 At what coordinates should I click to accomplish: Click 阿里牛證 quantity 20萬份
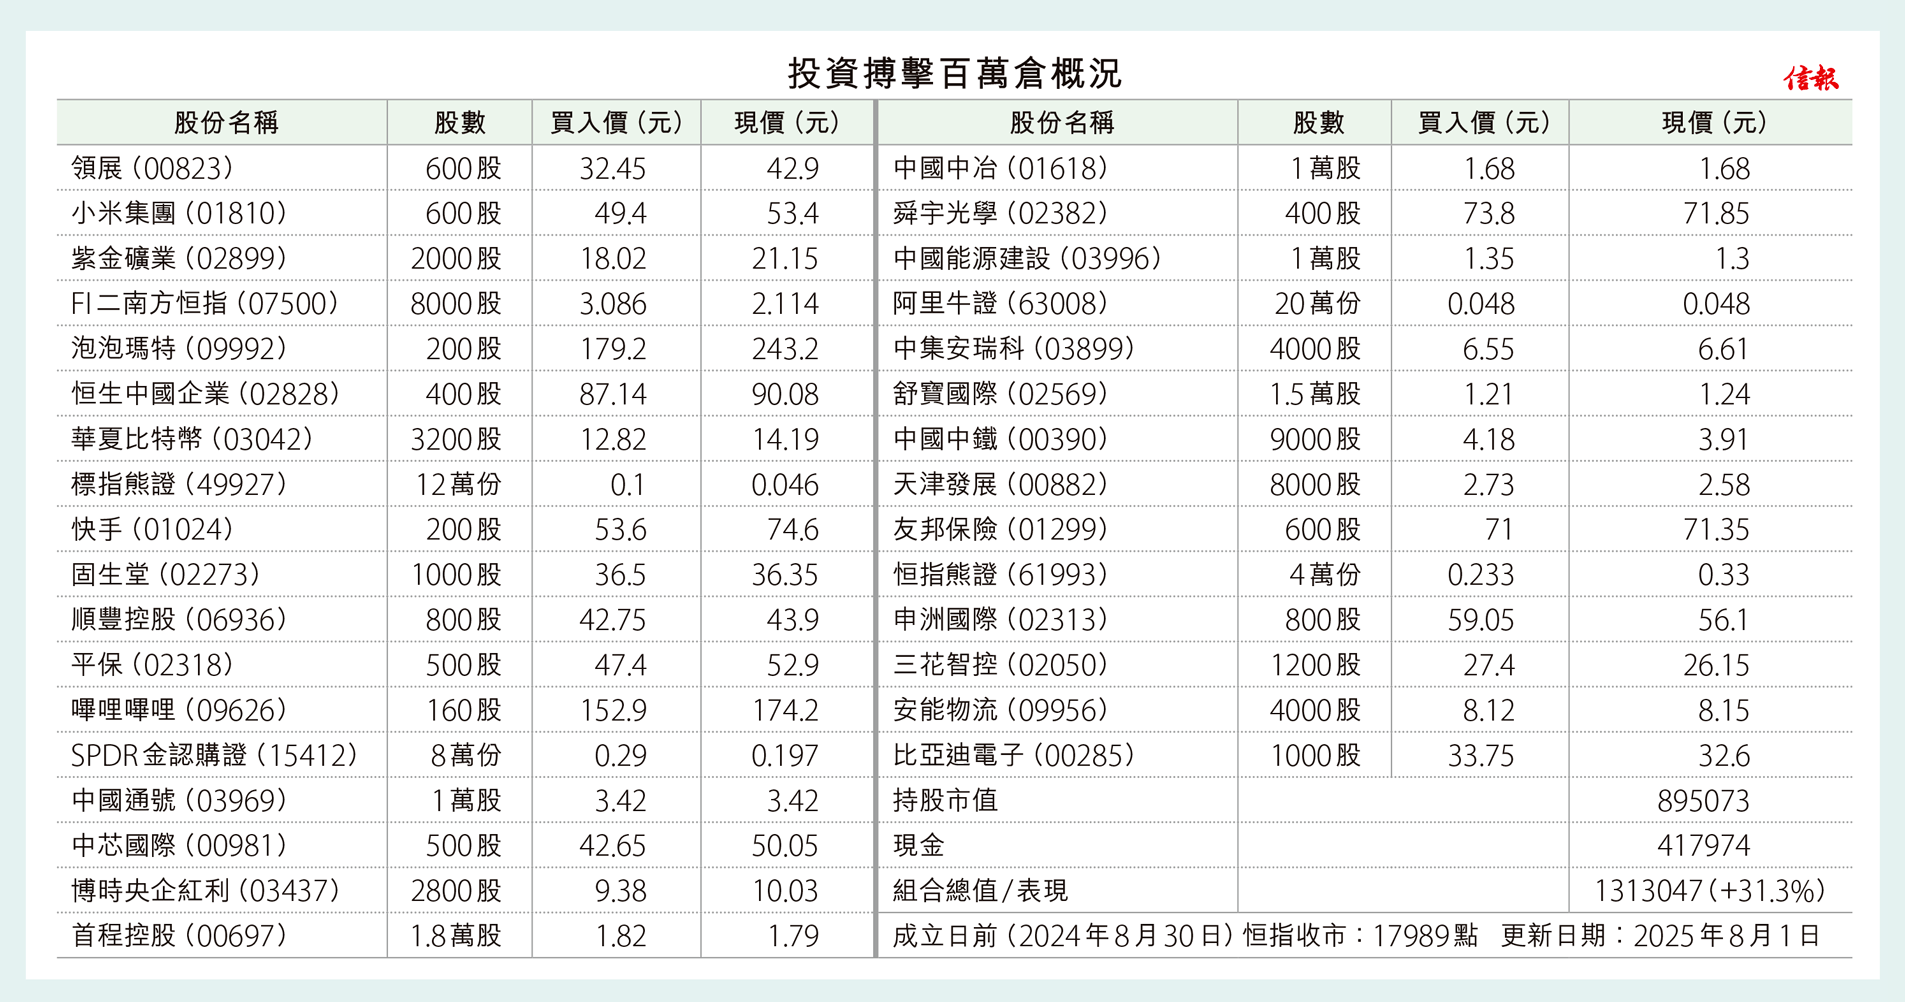point(1317,303)
